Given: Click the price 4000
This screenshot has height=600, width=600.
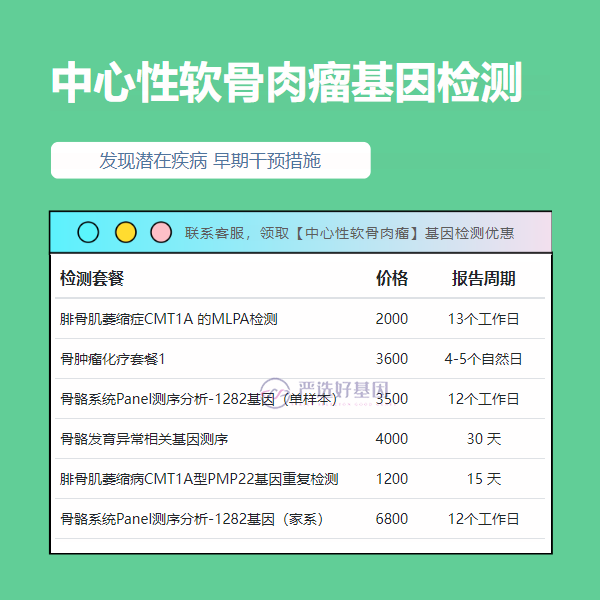Looking at the screenshot, I should (x=392, y=439).
